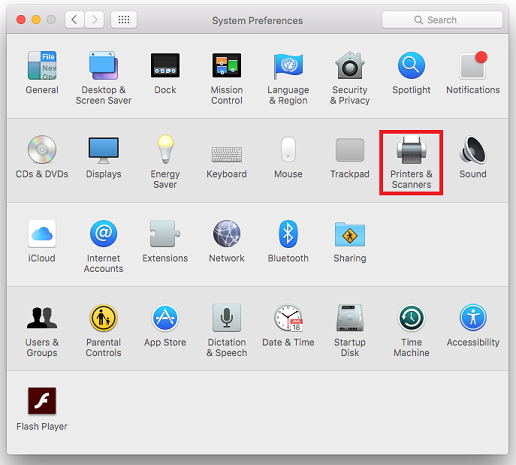Open the Extensions preferences icon
The image size is (516, 465).
click(165, 234)
